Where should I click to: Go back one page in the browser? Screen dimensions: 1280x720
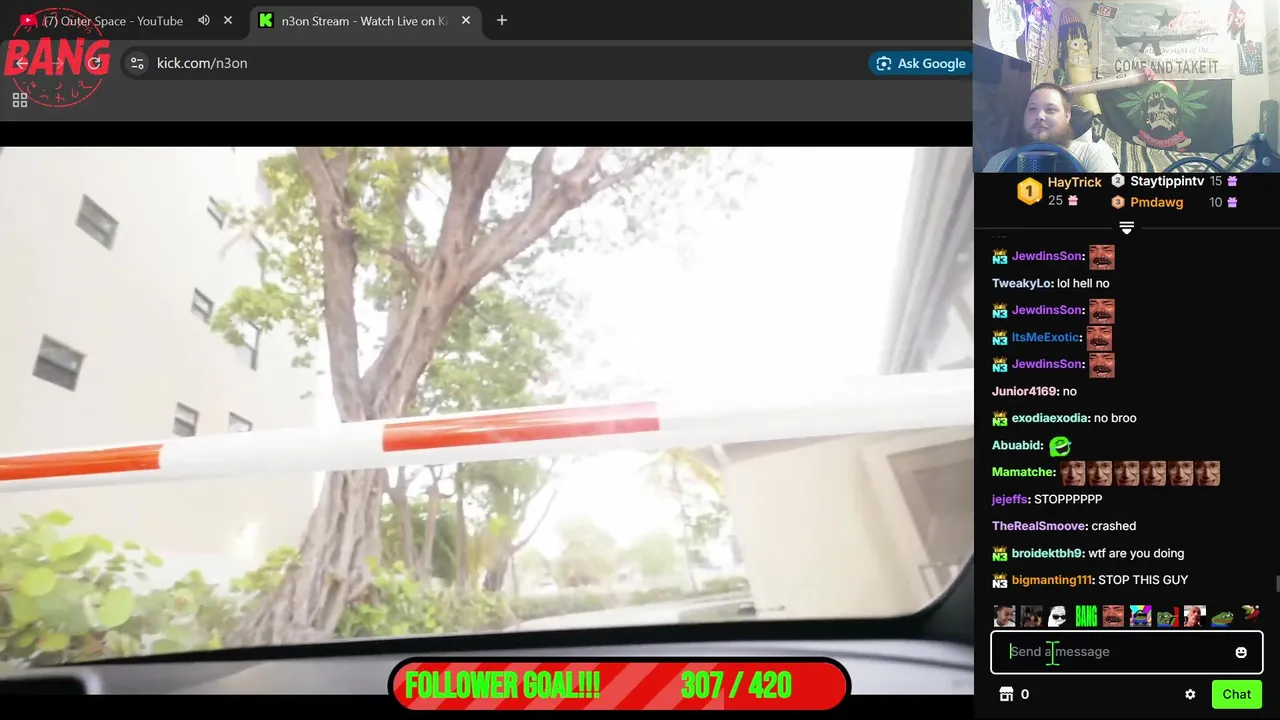pos(22,63)
